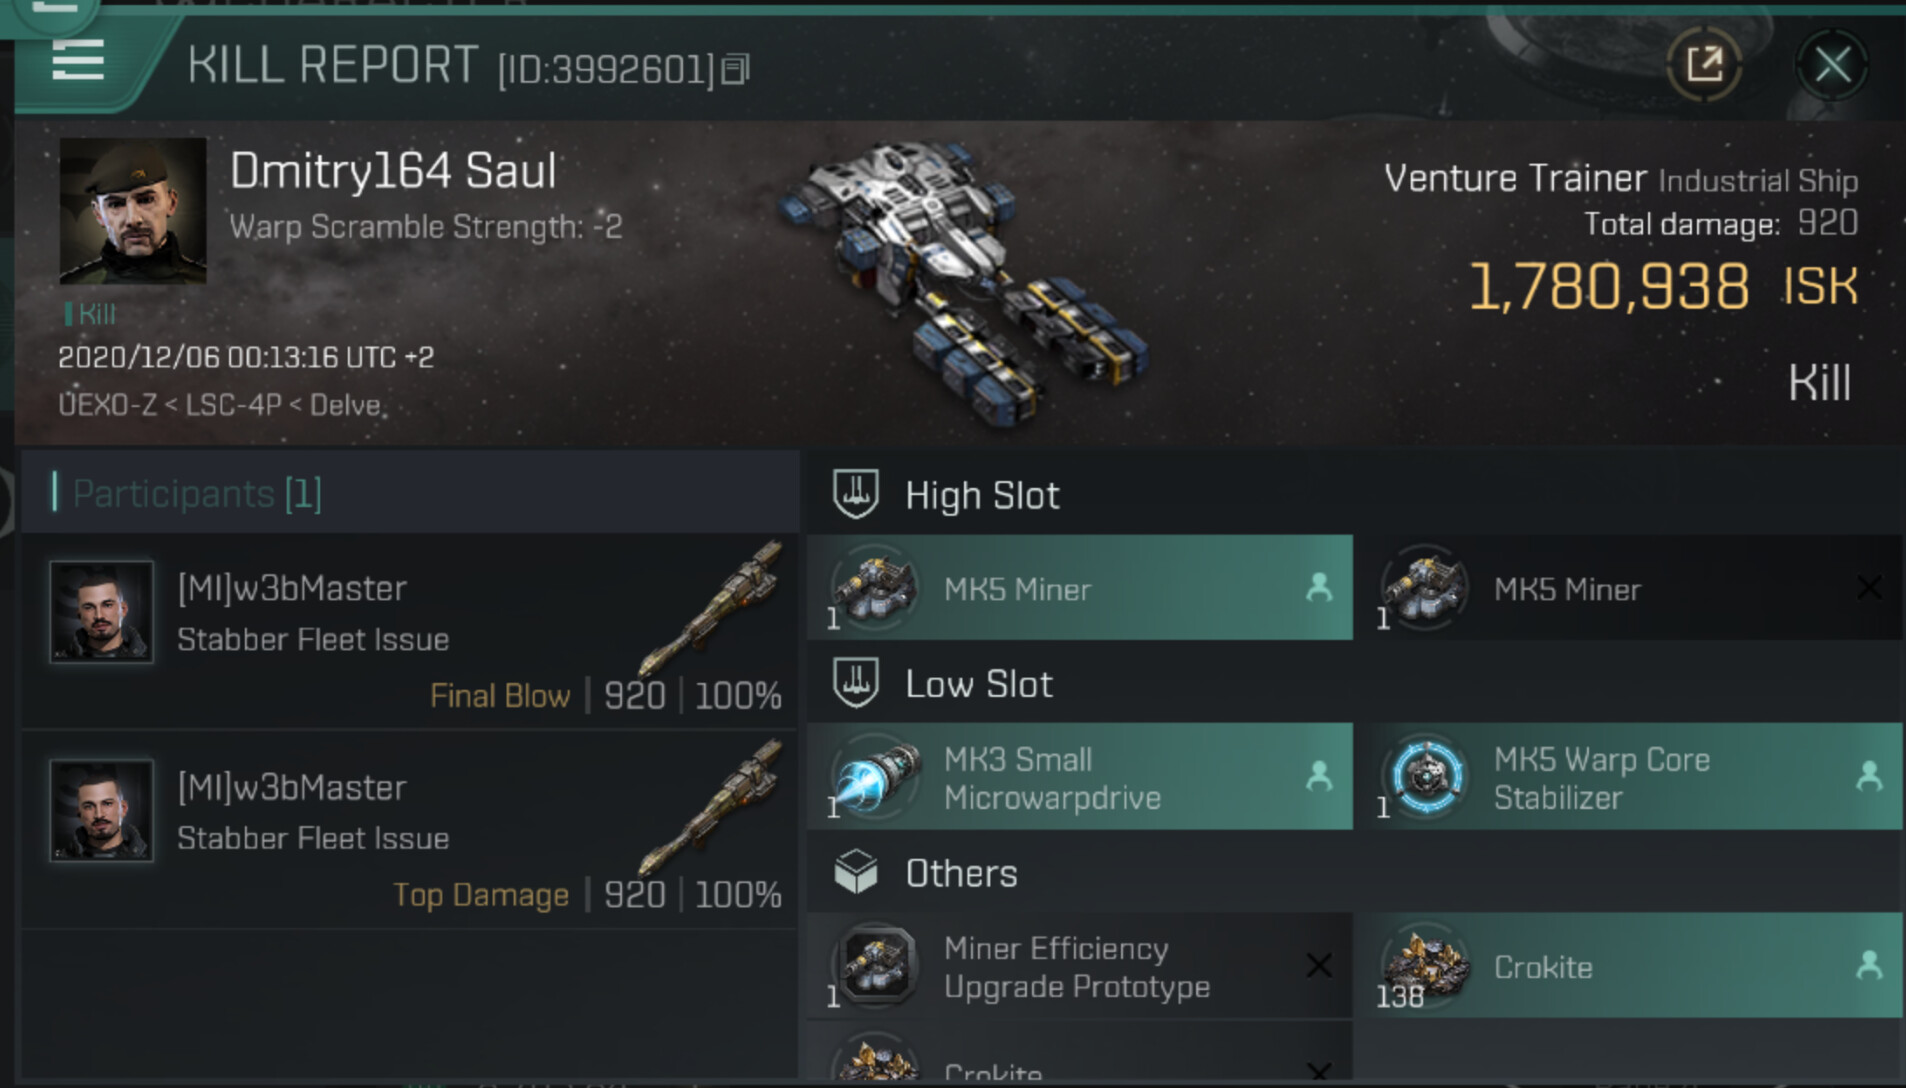Click the High Slot section header

(982, 496)
